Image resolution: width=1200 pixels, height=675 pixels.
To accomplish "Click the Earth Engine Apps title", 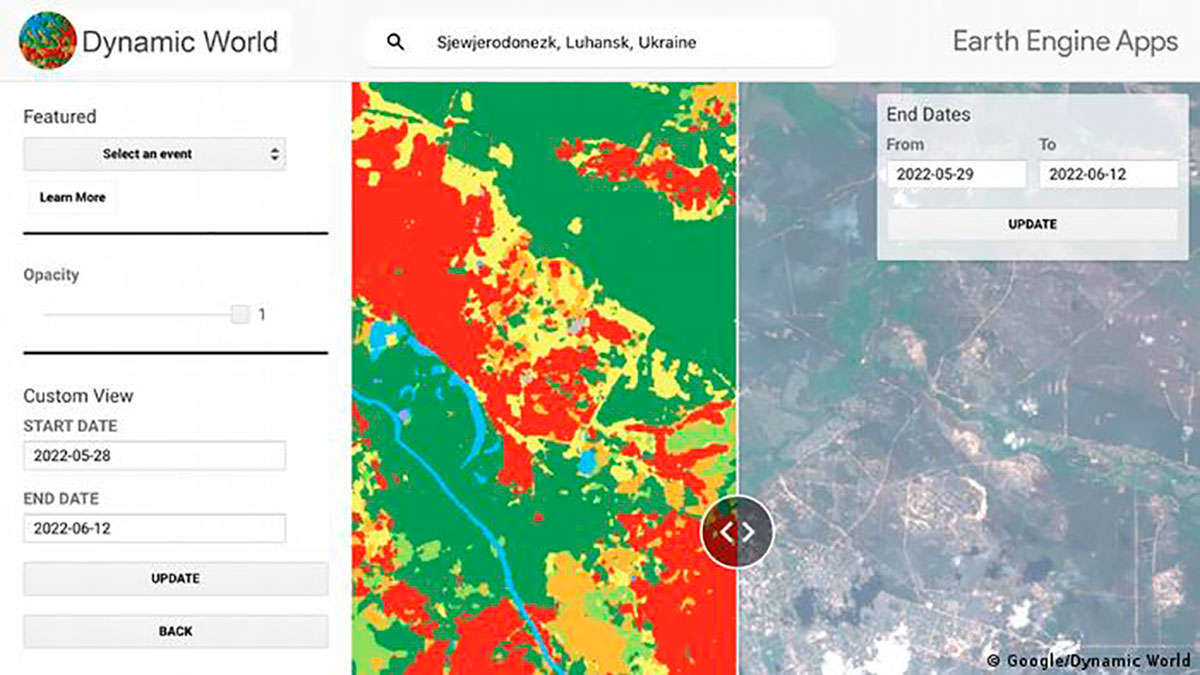I will [x=1065, y=41].
